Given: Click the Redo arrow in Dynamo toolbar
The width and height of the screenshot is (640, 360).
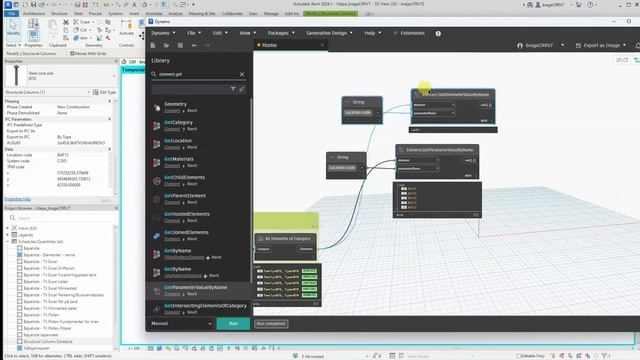Looking at the screenshot, I should click(x=207, y=45).
